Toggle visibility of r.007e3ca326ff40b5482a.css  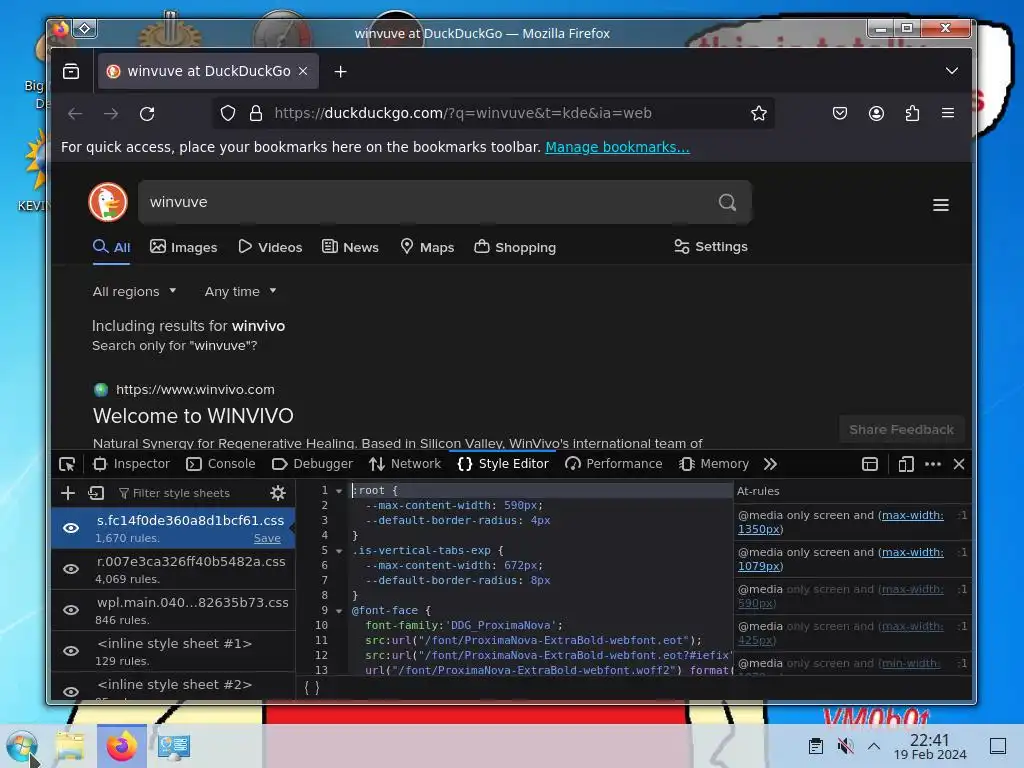[x=71, y=569]
